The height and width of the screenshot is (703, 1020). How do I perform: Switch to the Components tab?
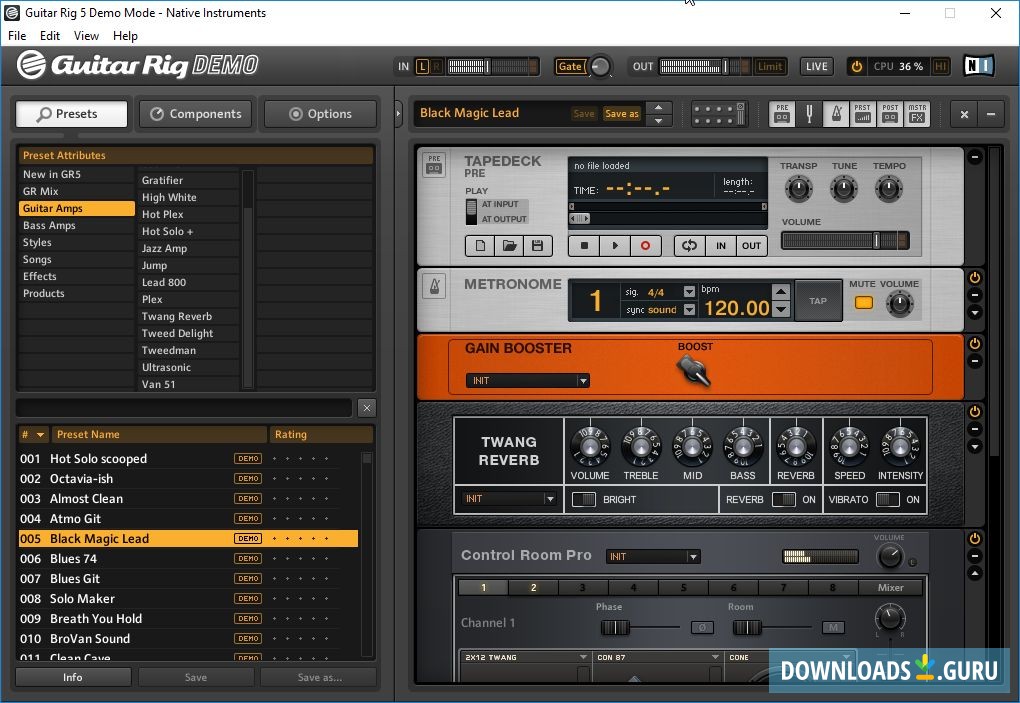(195, 114)
